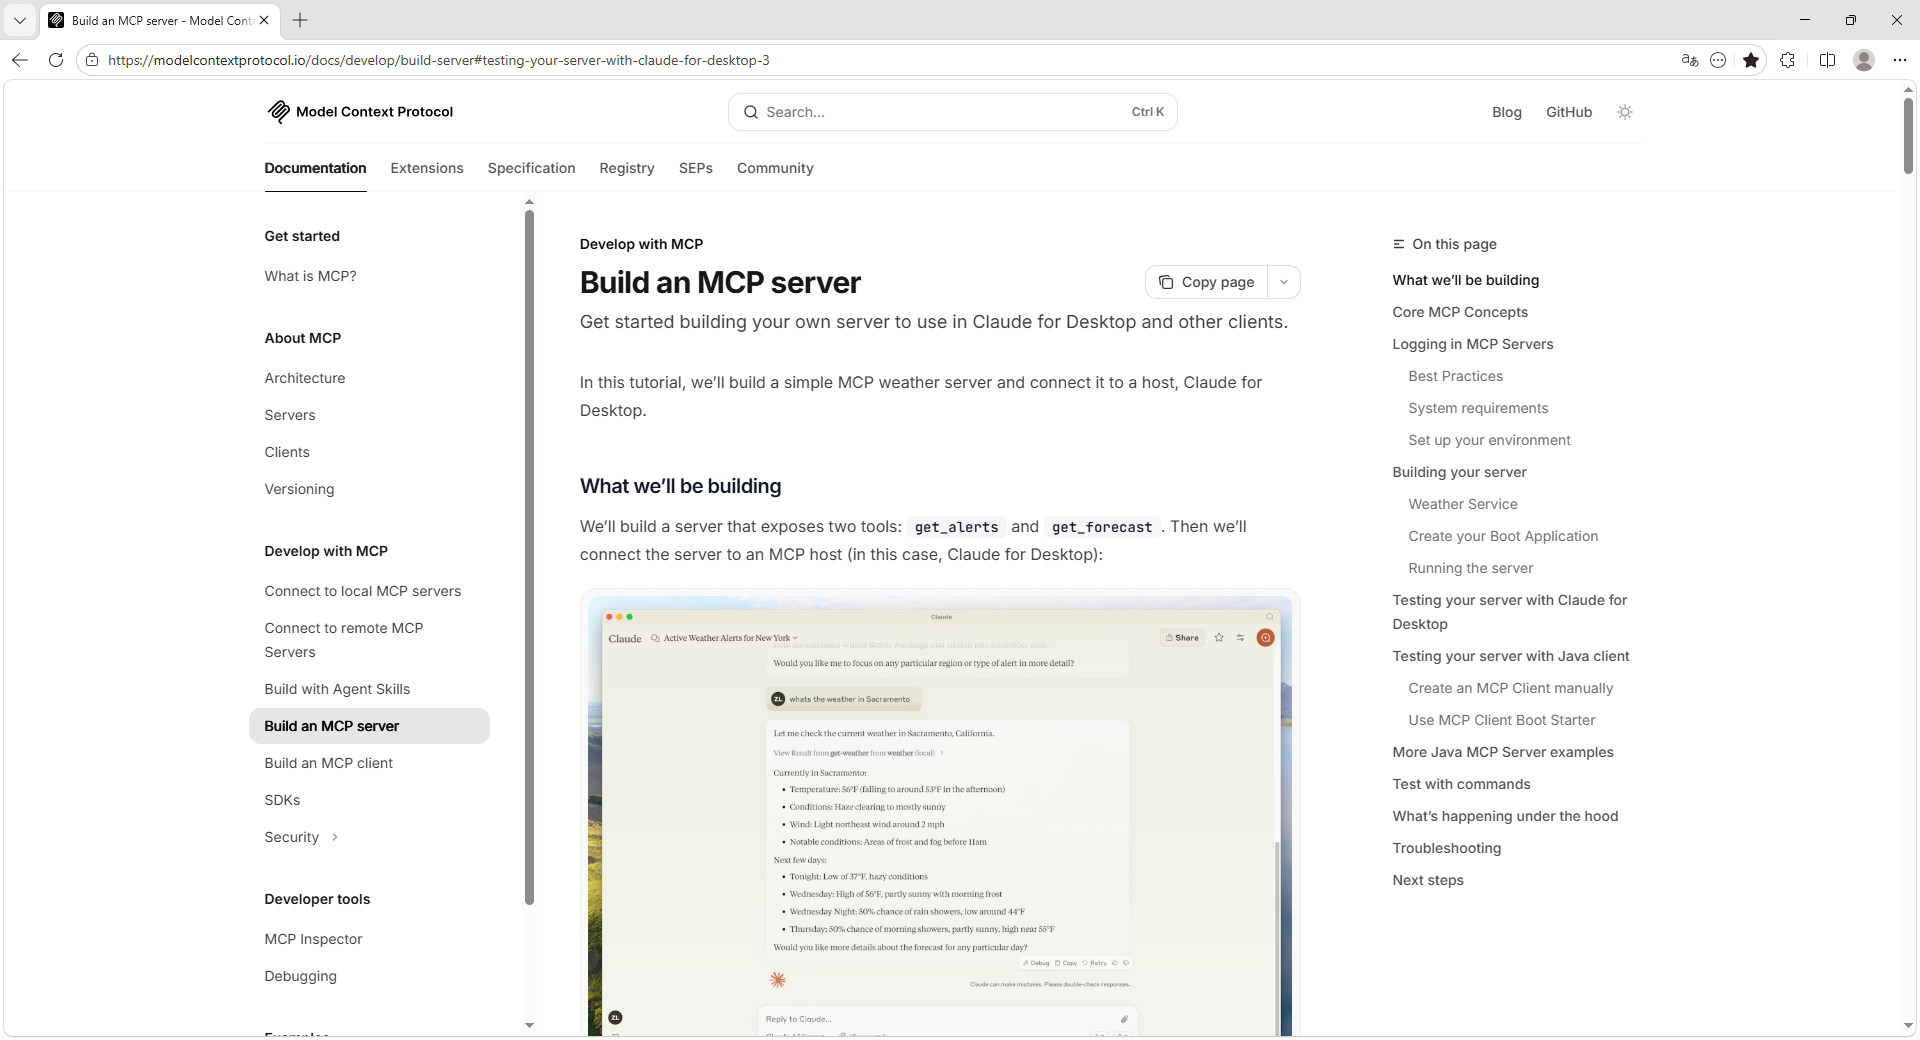Open the split screen icon in browser toolbar
Screen dimensions: 1920x1040
click(1827, 60)
